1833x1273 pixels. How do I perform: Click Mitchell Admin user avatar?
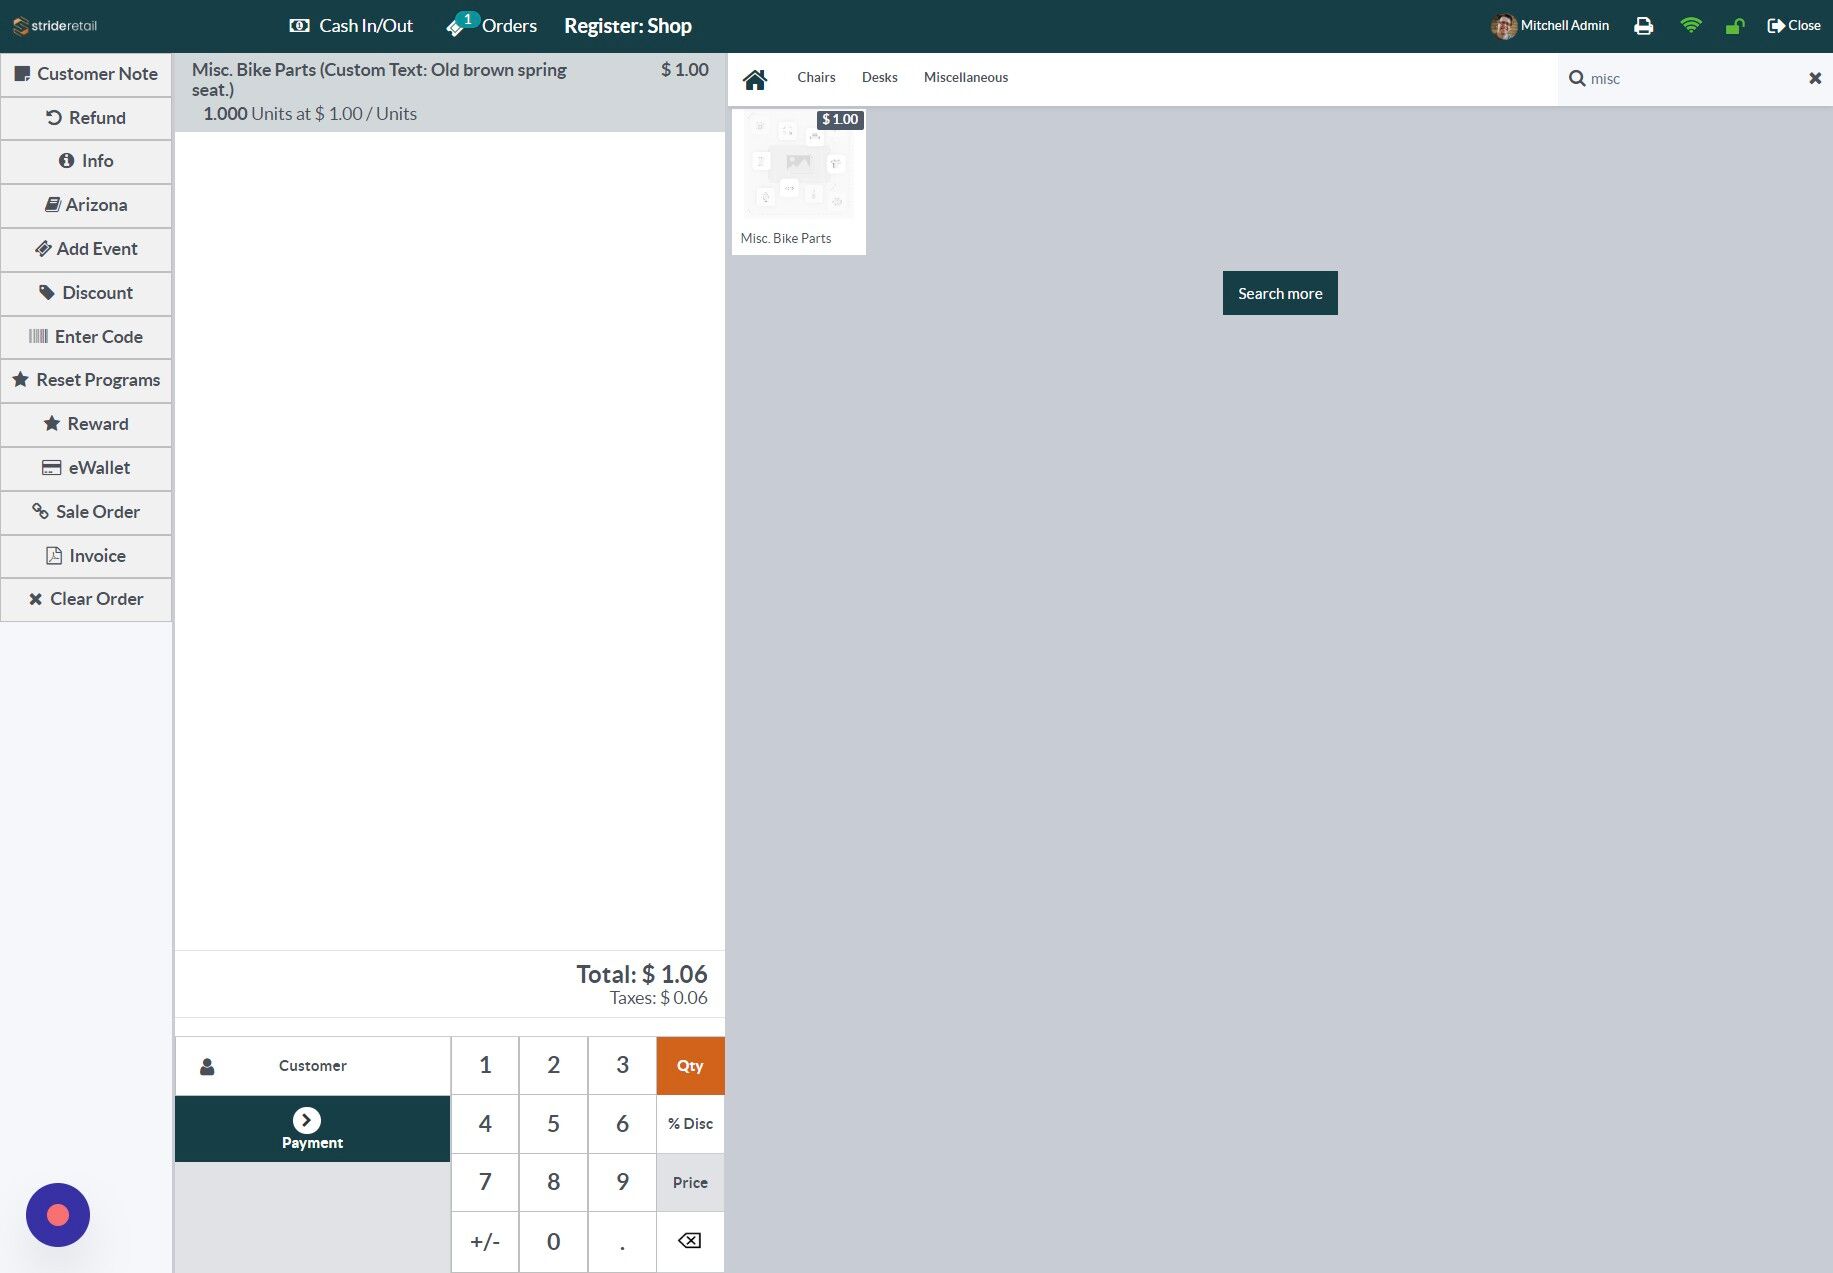tap(1503, 26)
